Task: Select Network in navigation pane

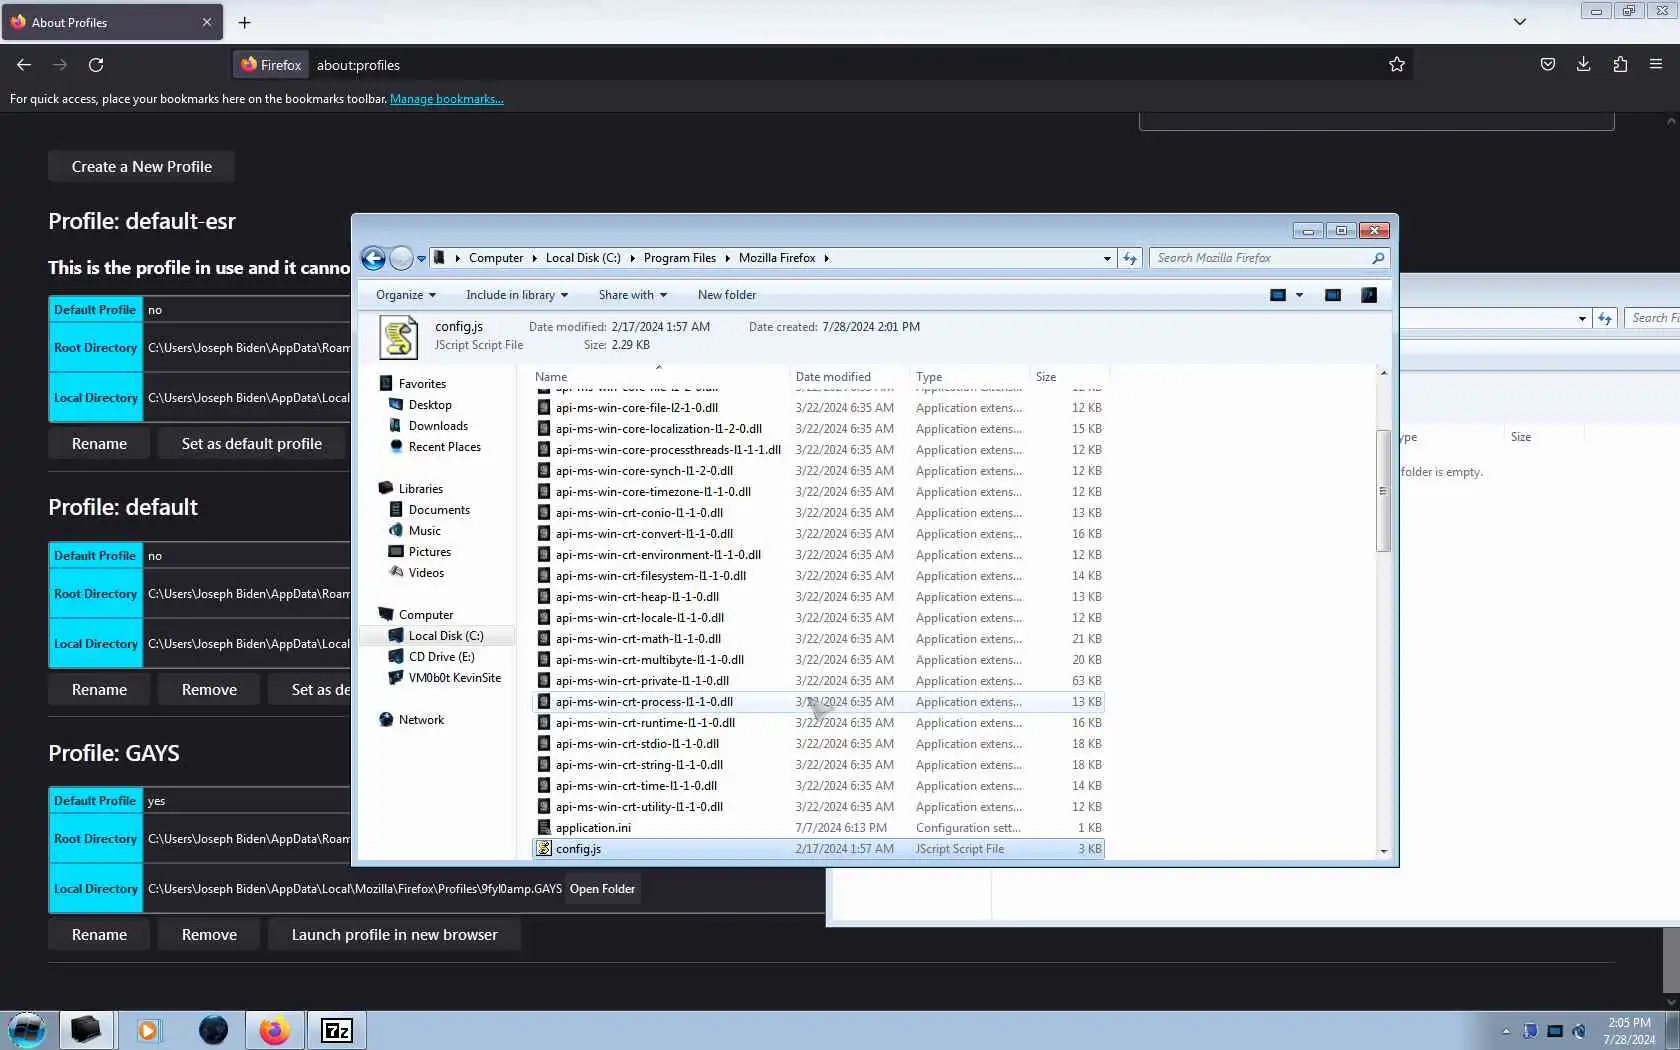Action: 421,720
